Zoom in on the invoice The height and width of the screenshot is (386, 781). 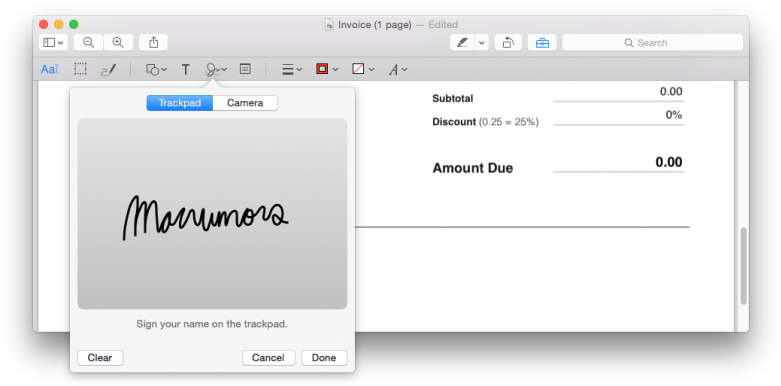click(x=118, y=43)
